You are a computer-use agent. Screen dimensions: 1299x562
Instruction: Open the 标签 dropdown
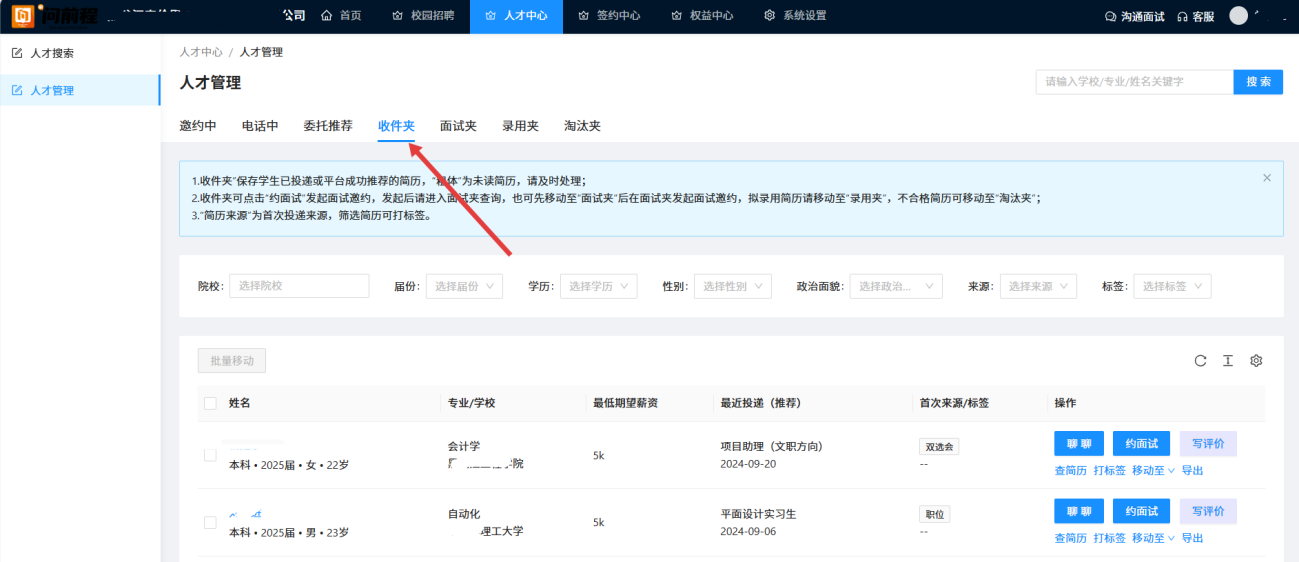click(1172, 286)
